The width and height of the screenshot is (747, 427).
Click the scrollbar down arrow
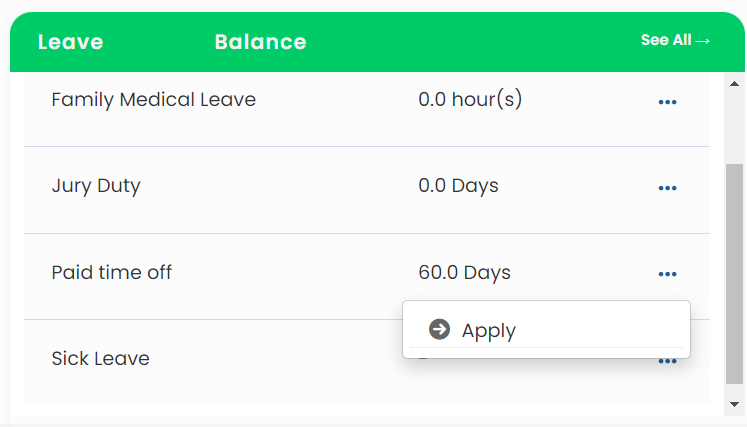point(734,405)
